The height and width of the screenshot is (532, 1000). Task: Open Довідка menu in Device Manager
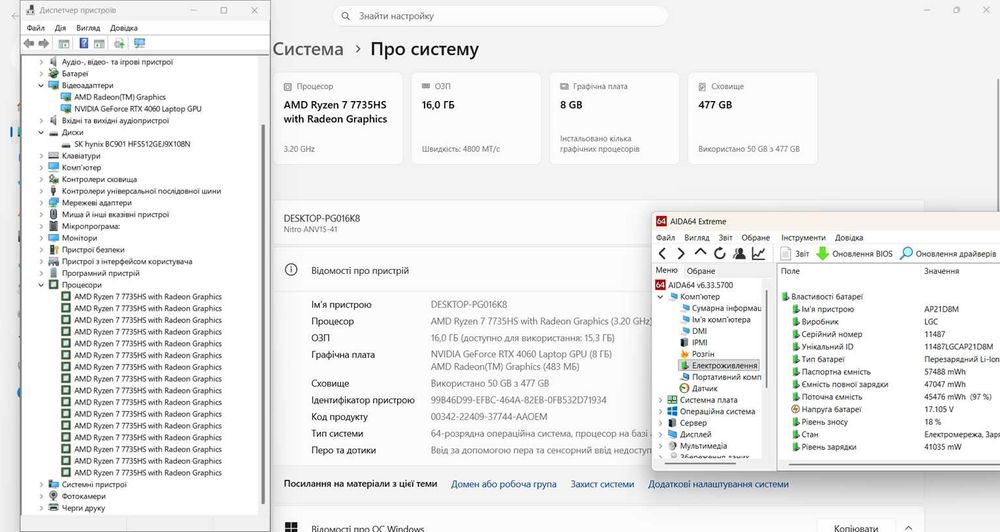pyautogui.click(x=124, y=28)
